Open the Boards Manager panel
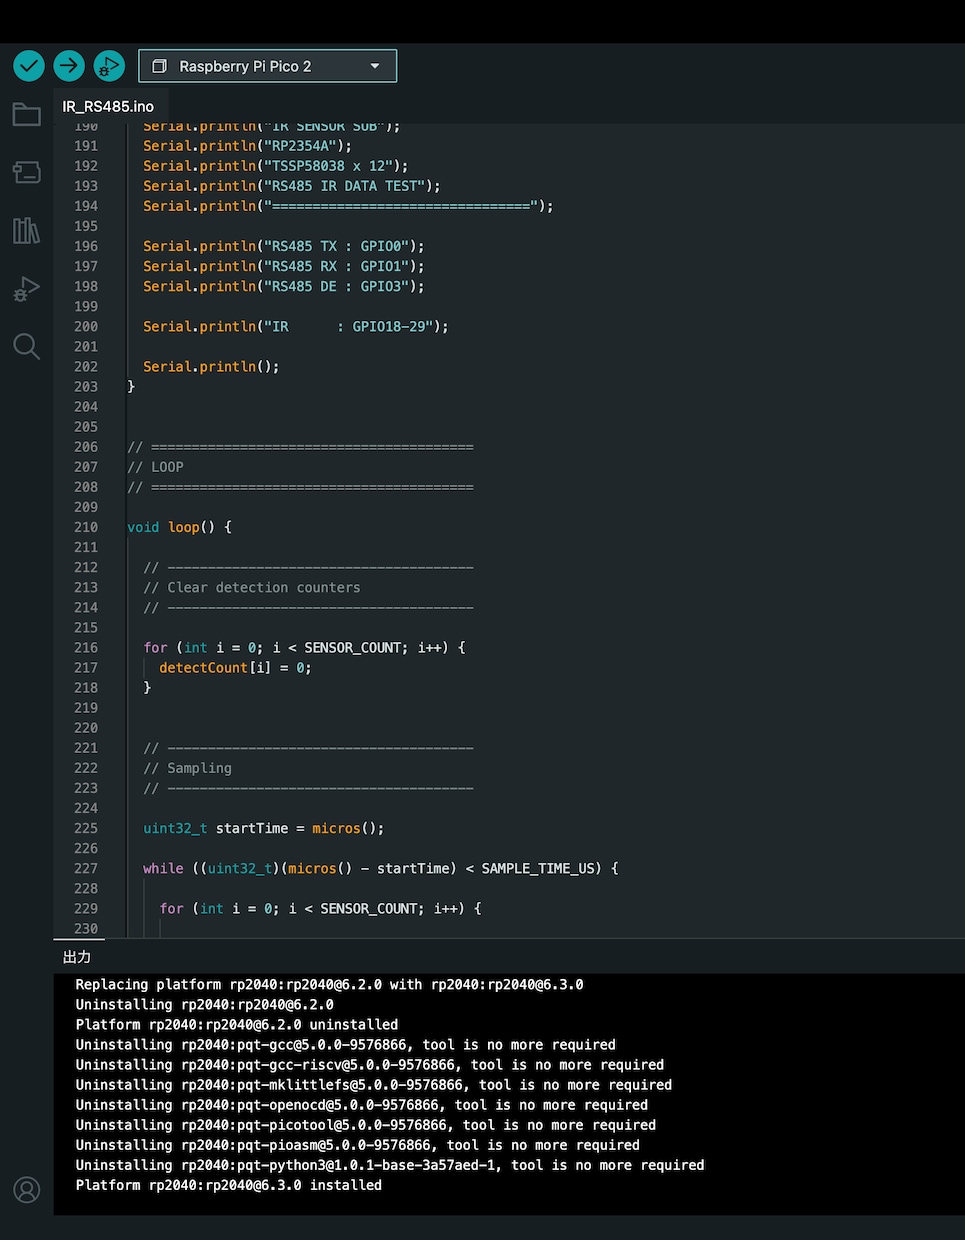The height and width of the screenshot is (1240, 965). click(x=27, y=172)
